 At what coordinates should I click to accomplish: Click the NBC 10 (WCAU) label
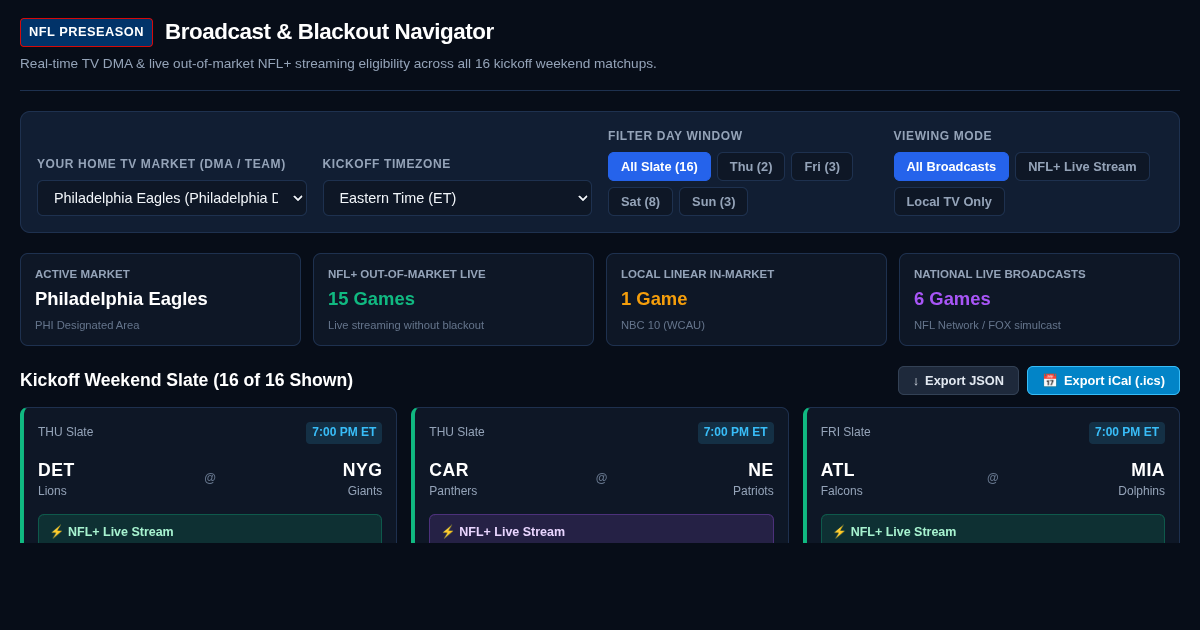(663, 325)
